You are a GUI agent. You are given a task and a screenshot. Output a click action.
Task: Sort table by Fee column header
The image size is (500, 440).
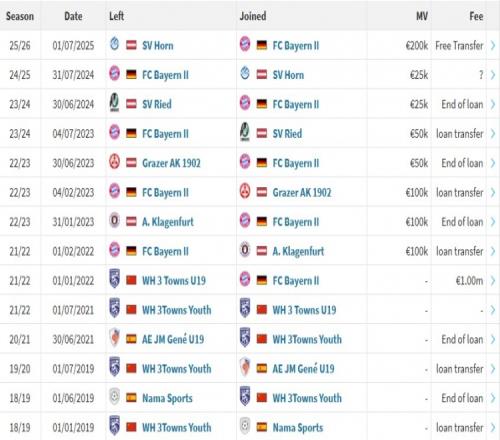click(476, 16)
